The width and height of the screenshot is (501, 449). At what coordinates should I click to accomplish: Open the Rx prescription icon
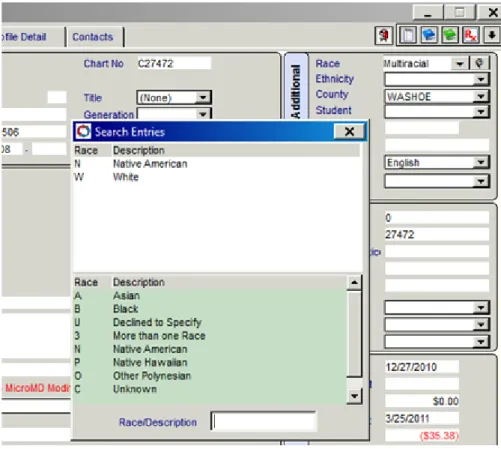[x=470, y=35]
